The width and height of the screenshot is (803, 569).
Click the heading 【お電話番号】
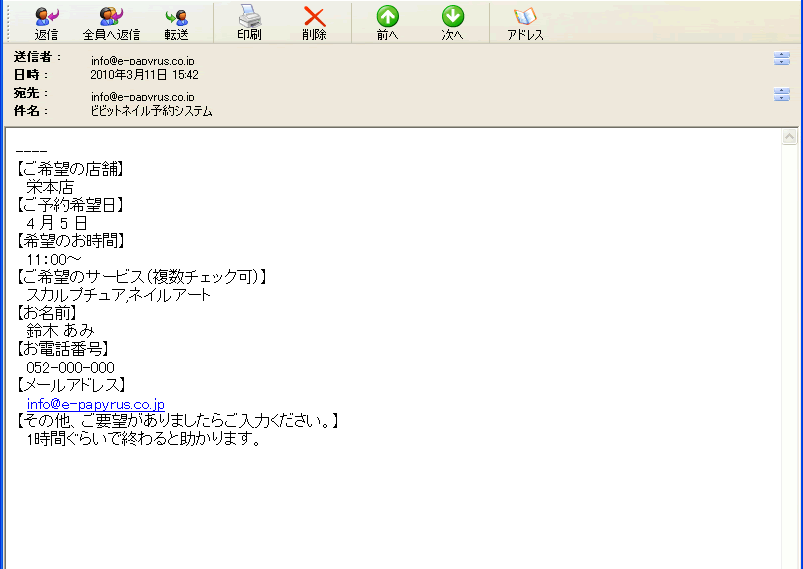coord(62,349)
